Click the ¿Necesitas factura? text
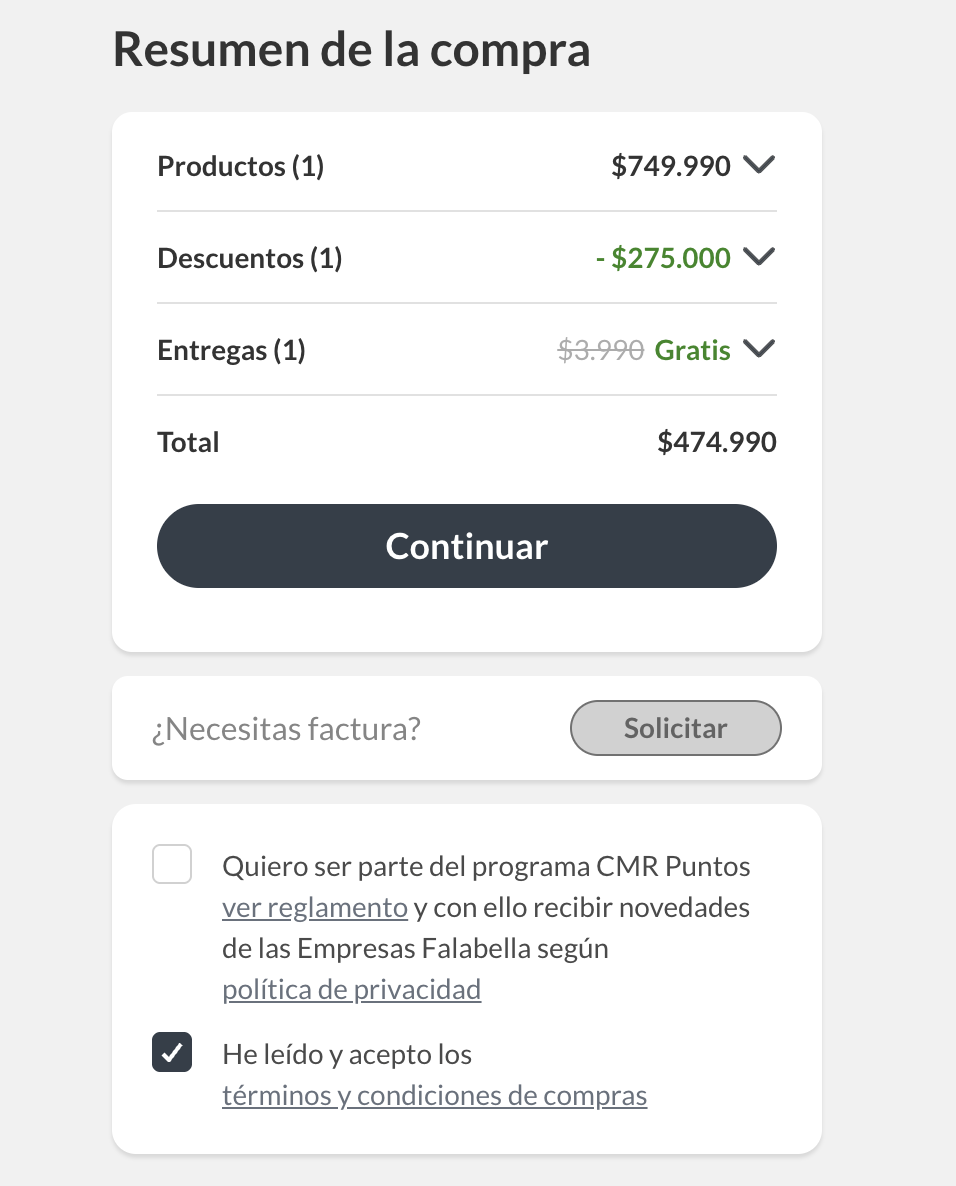 pos(286,729)
